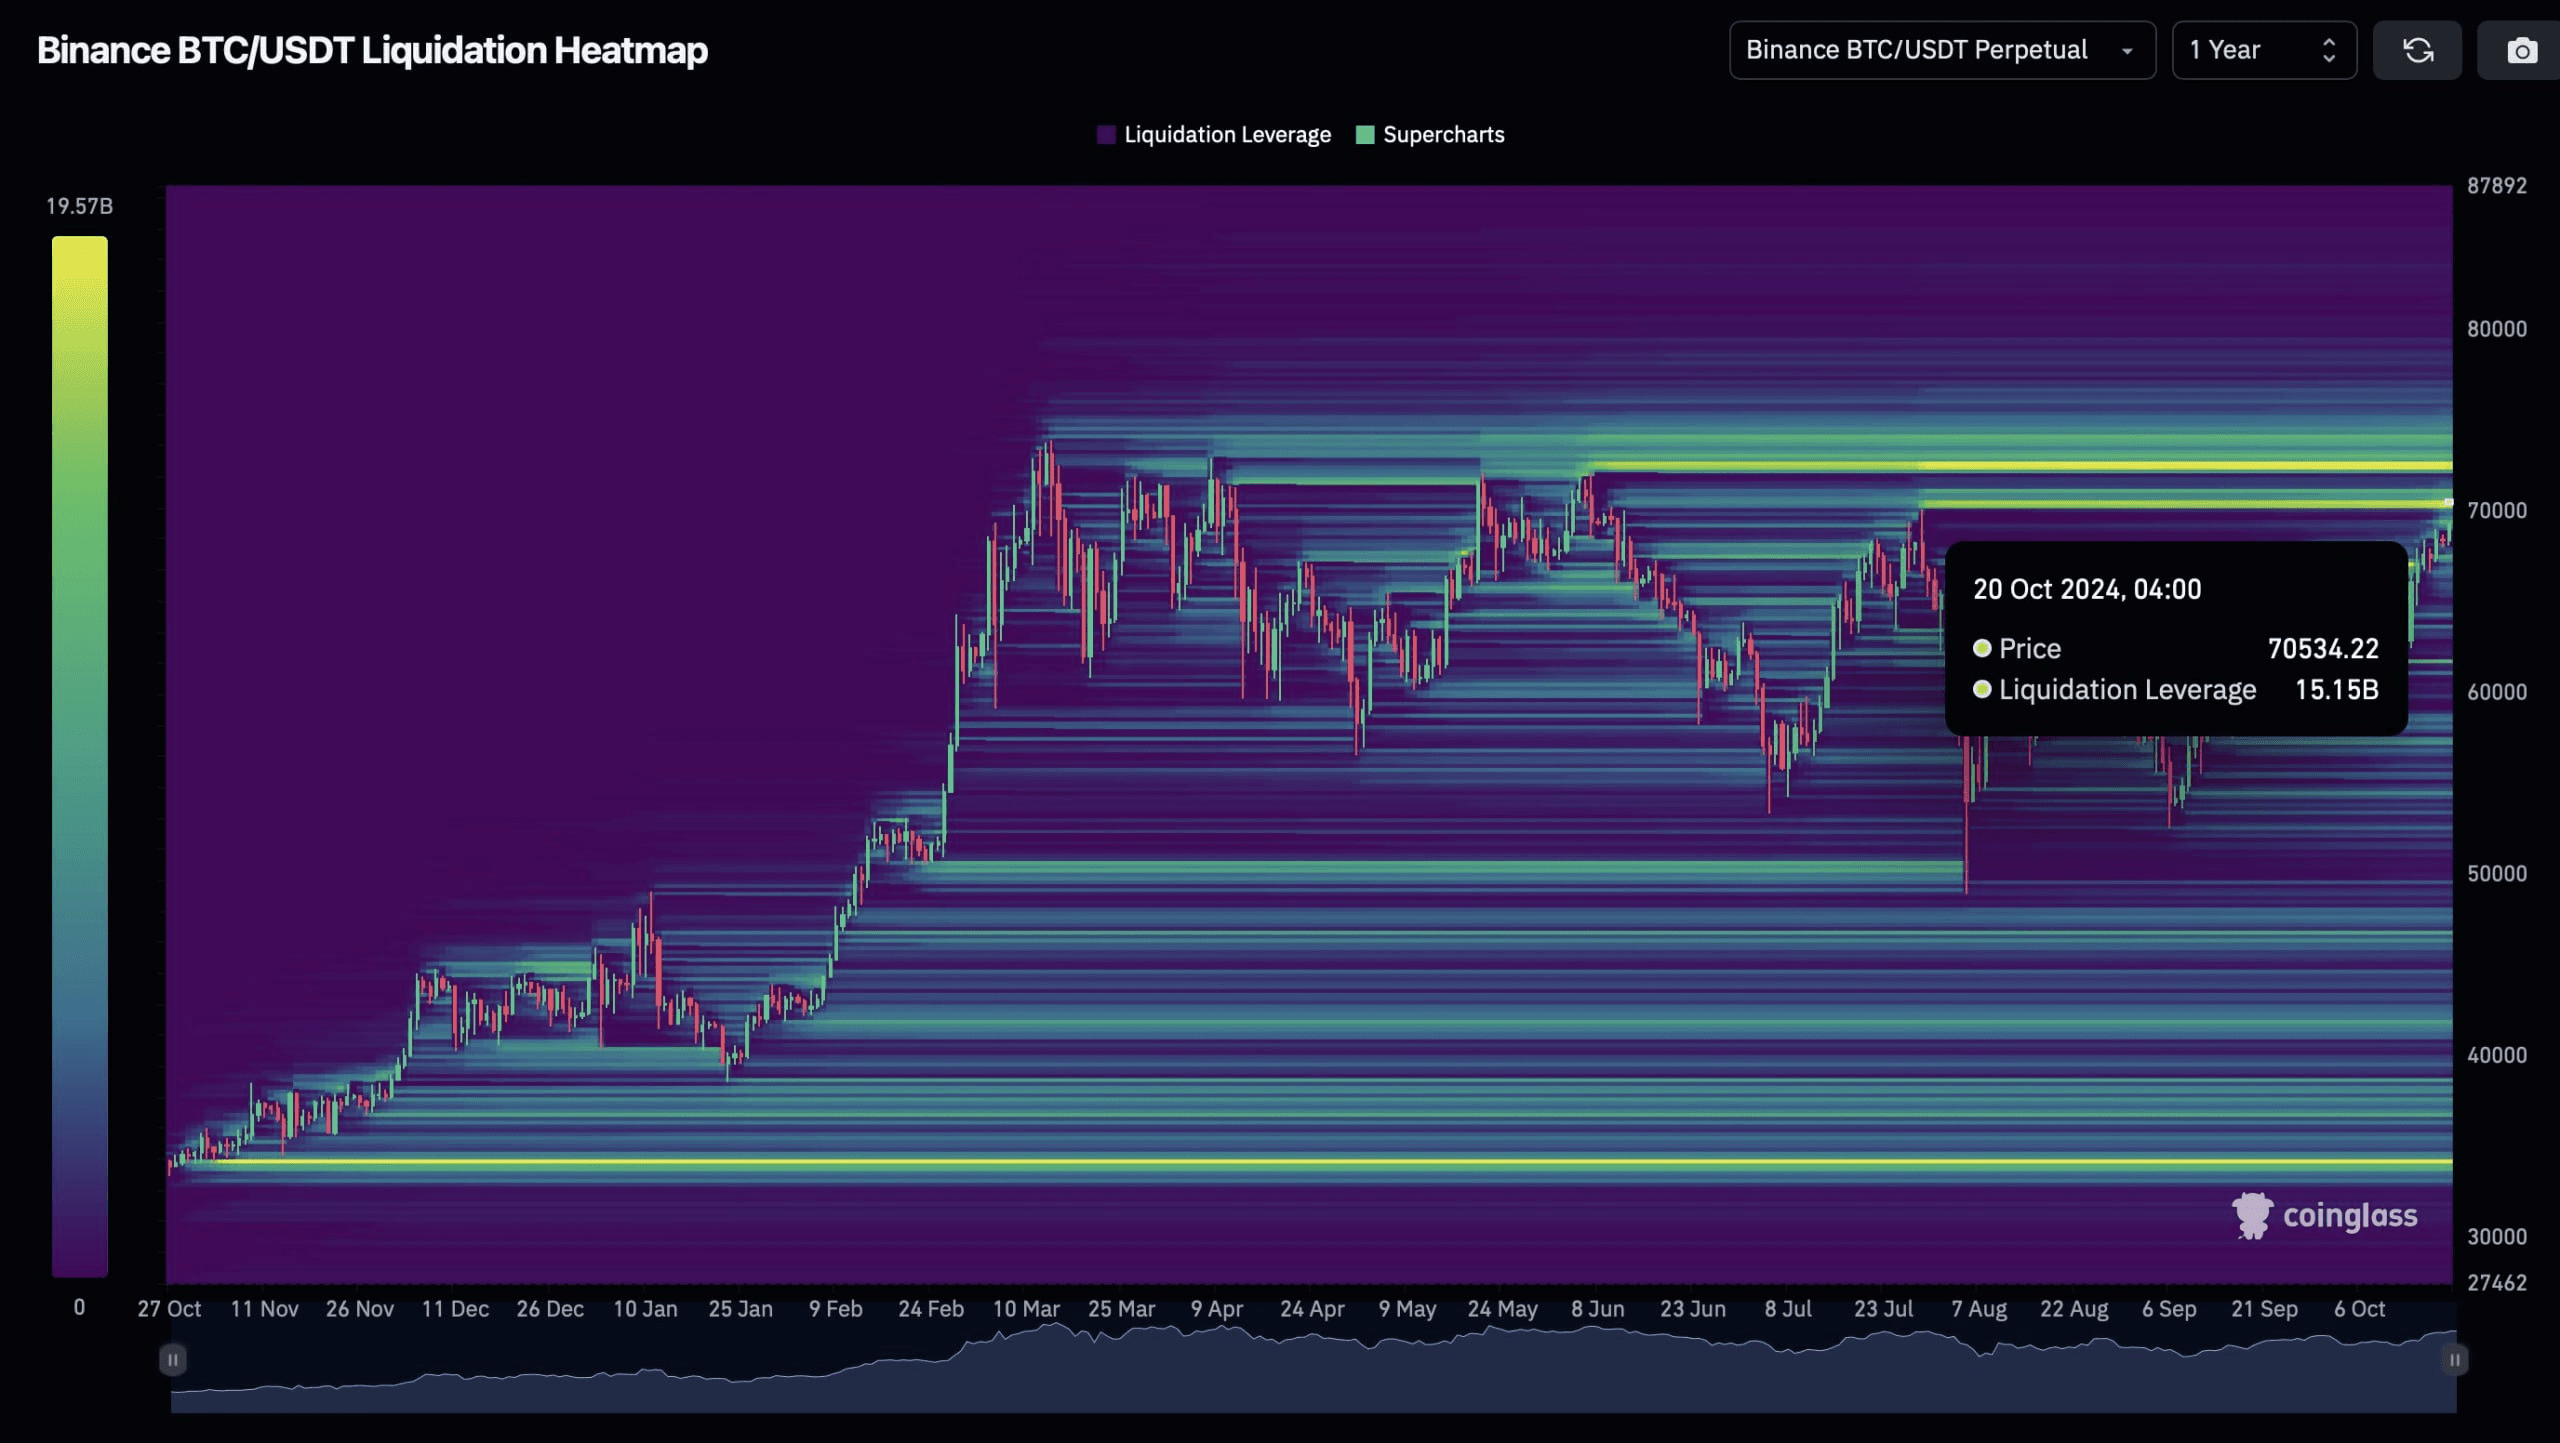
Task: Click the 22 Aug date label
Action: coord(2074,1309)
